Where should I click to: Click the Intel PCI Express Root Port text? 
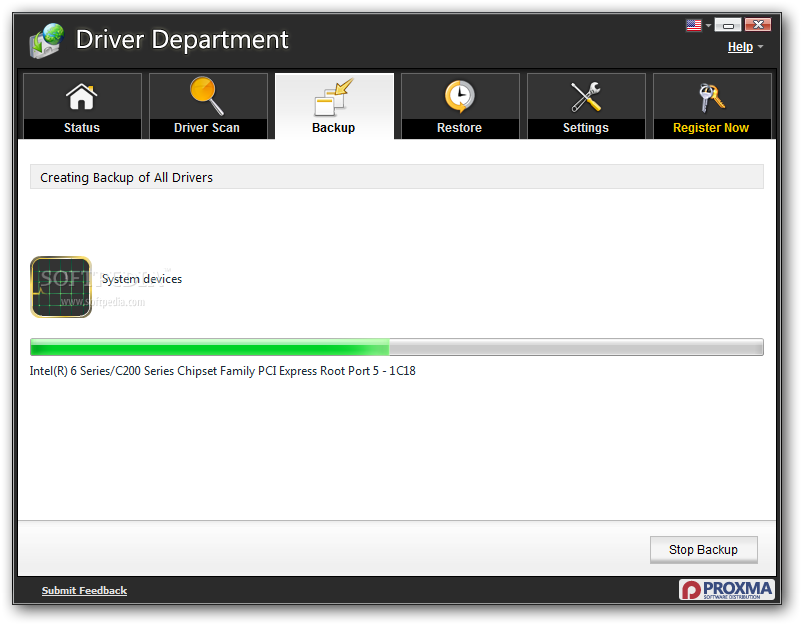(222, 371)
